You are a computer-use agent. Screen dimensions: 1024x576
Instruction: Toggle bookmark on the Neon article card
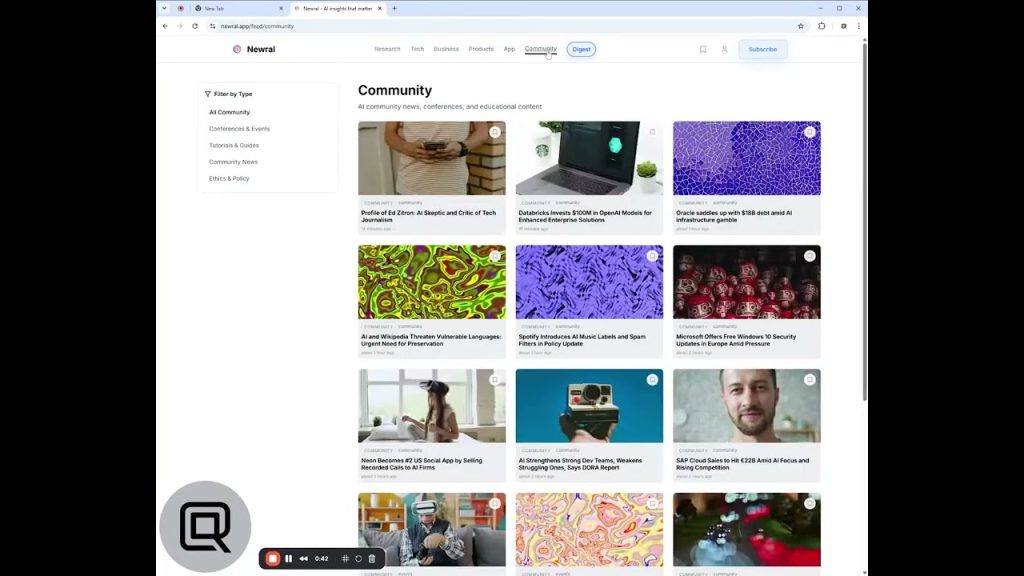495,380
